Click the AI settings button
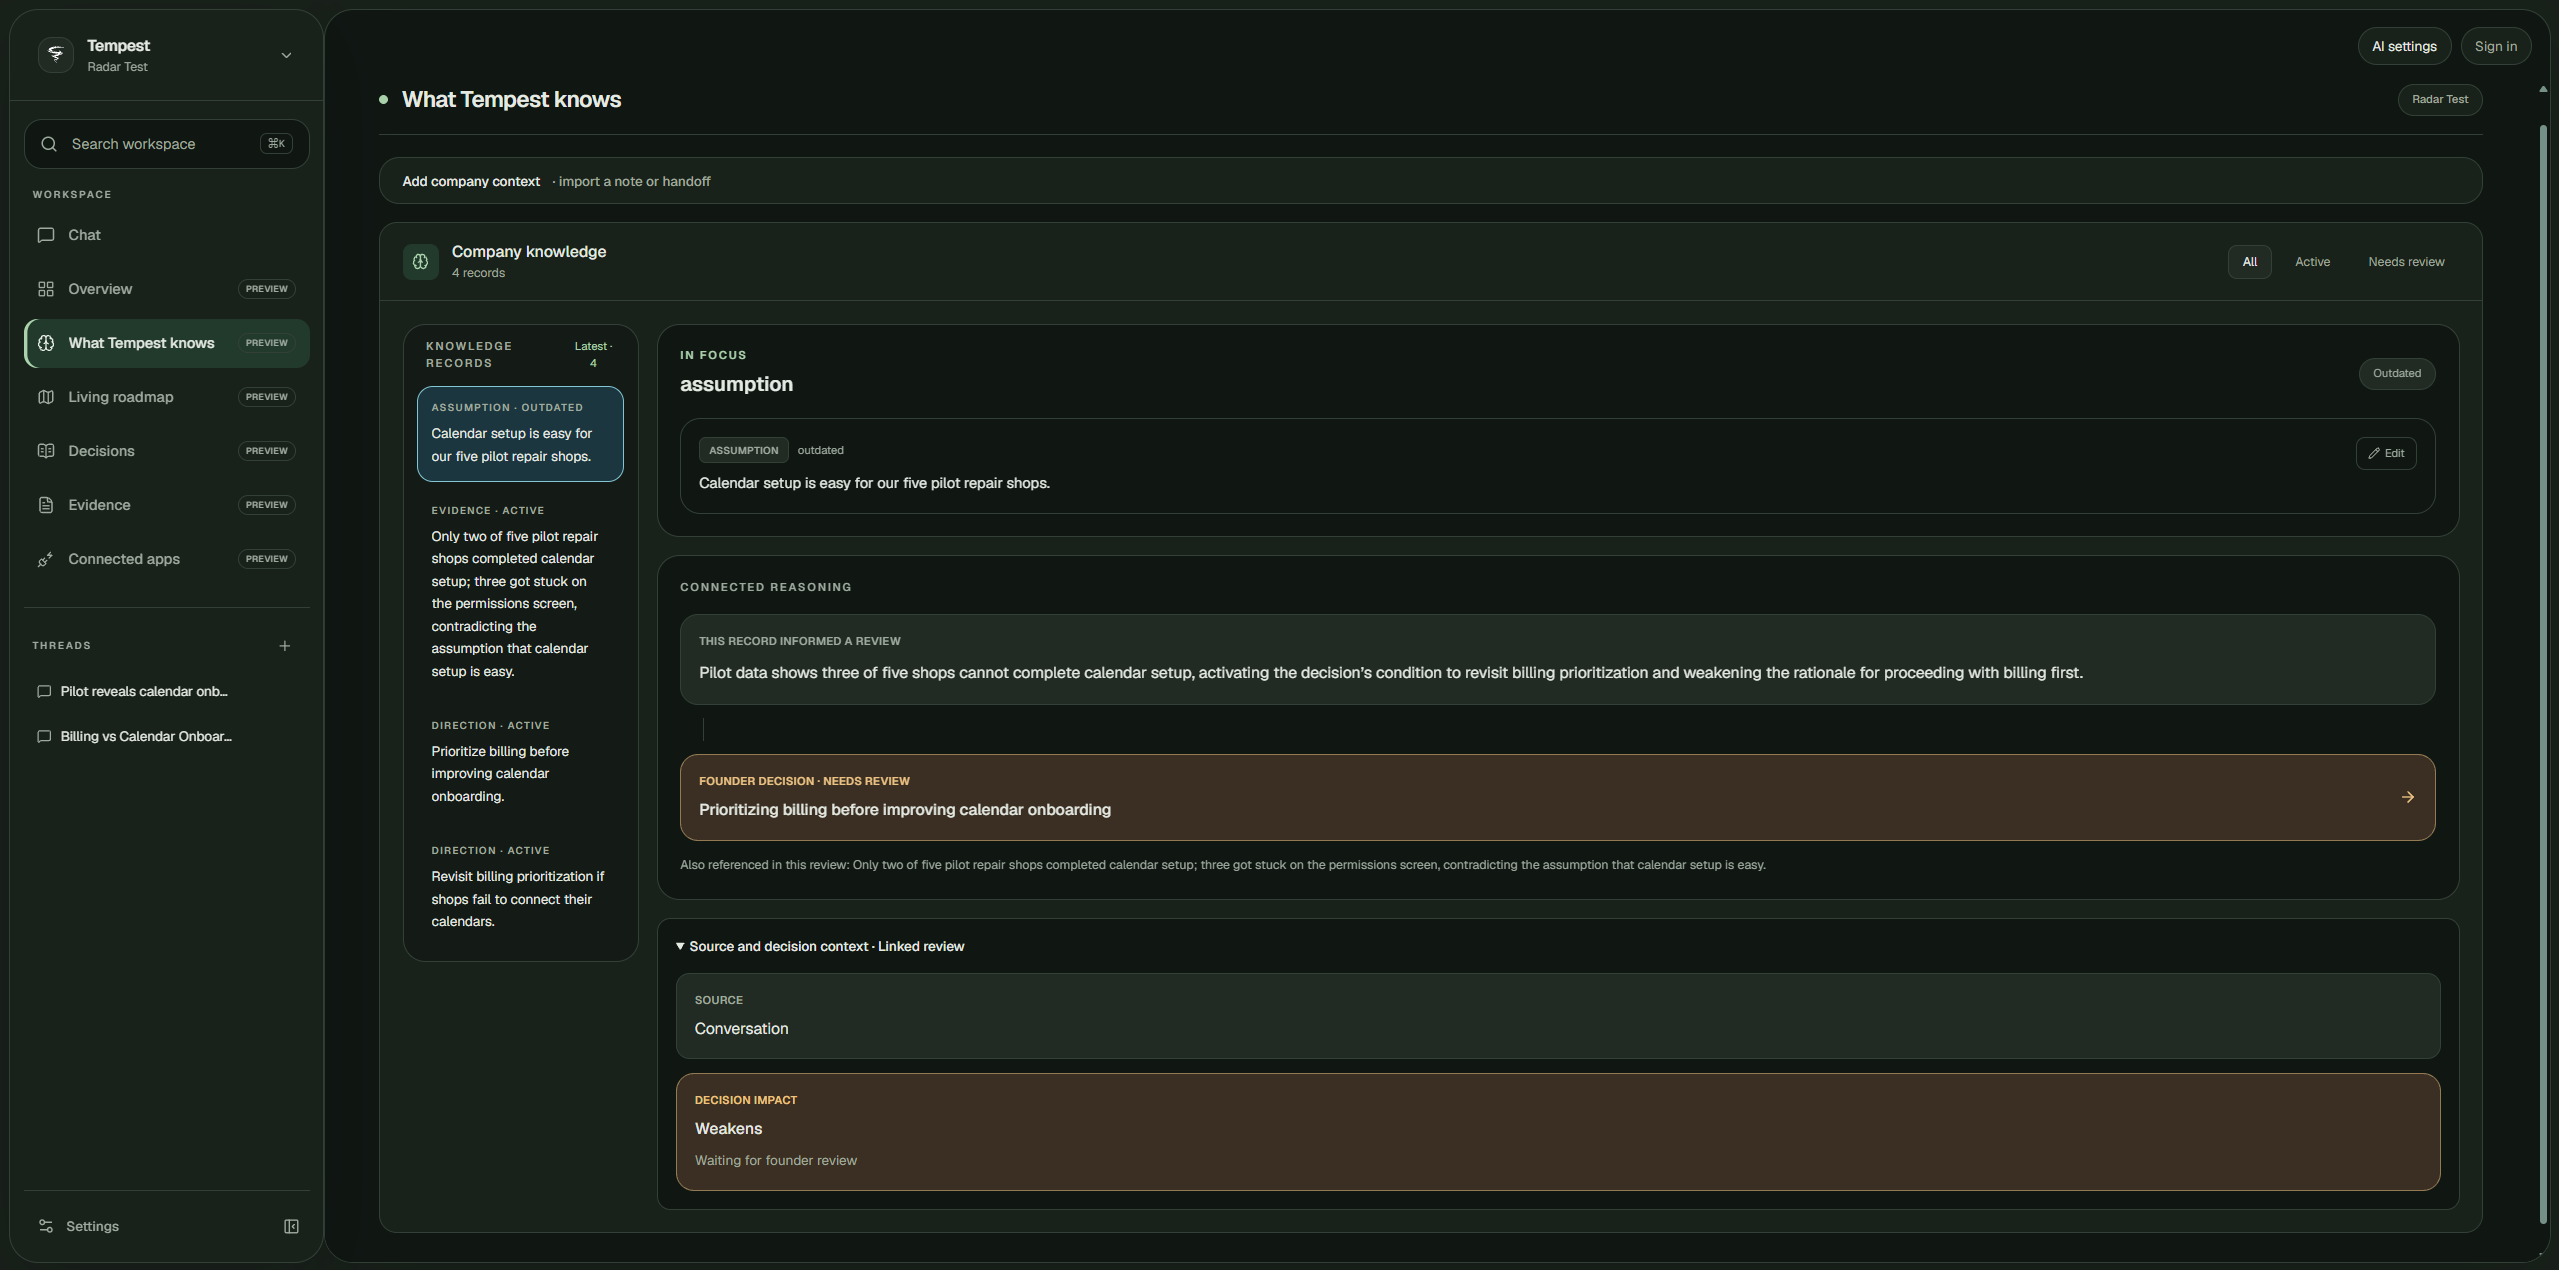 point(2404,46)
